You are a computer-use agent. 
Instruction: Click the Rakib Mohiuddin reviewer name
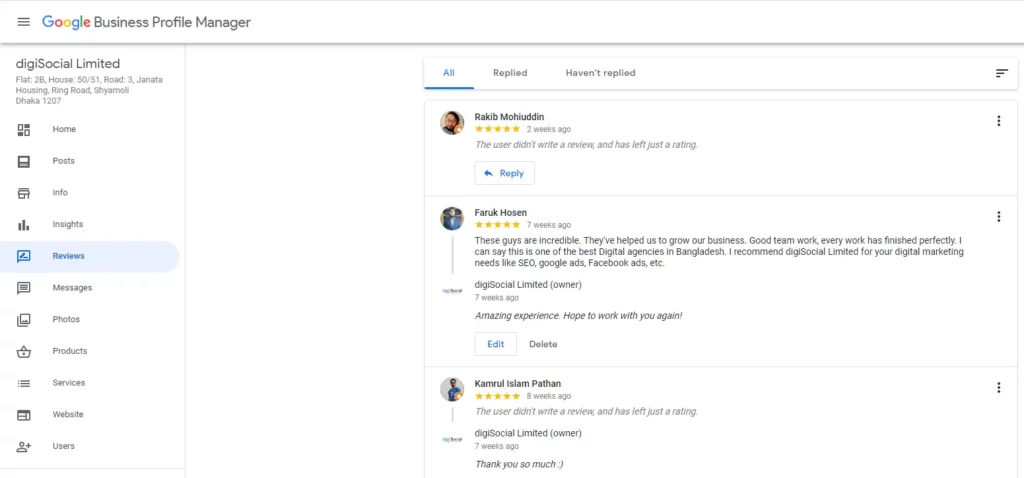(x=509, y=117)
